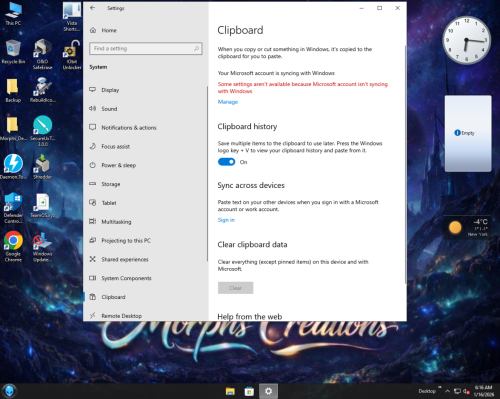This screenshot has width=500, height=399.
Task: Open the Display settings icon
Action: point(93,90)
